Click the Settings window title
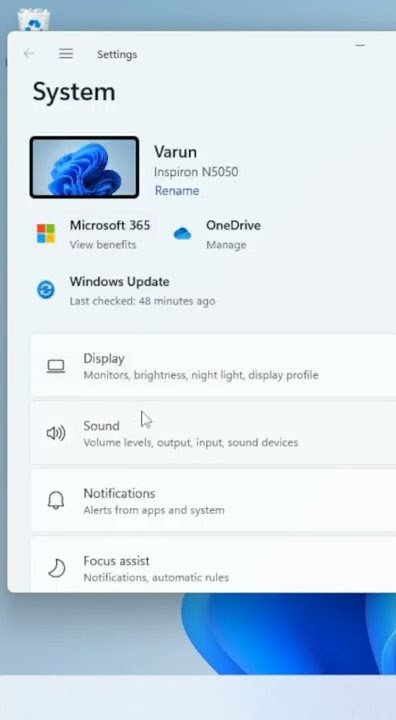 coord(117,55)
